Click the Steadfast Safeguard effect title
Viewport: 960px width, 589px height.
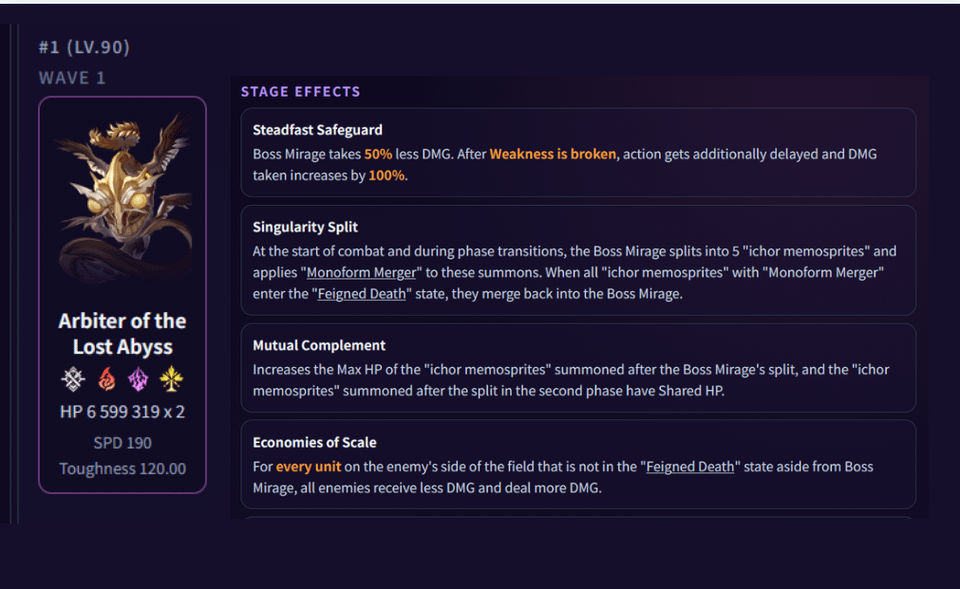(317, 130)
